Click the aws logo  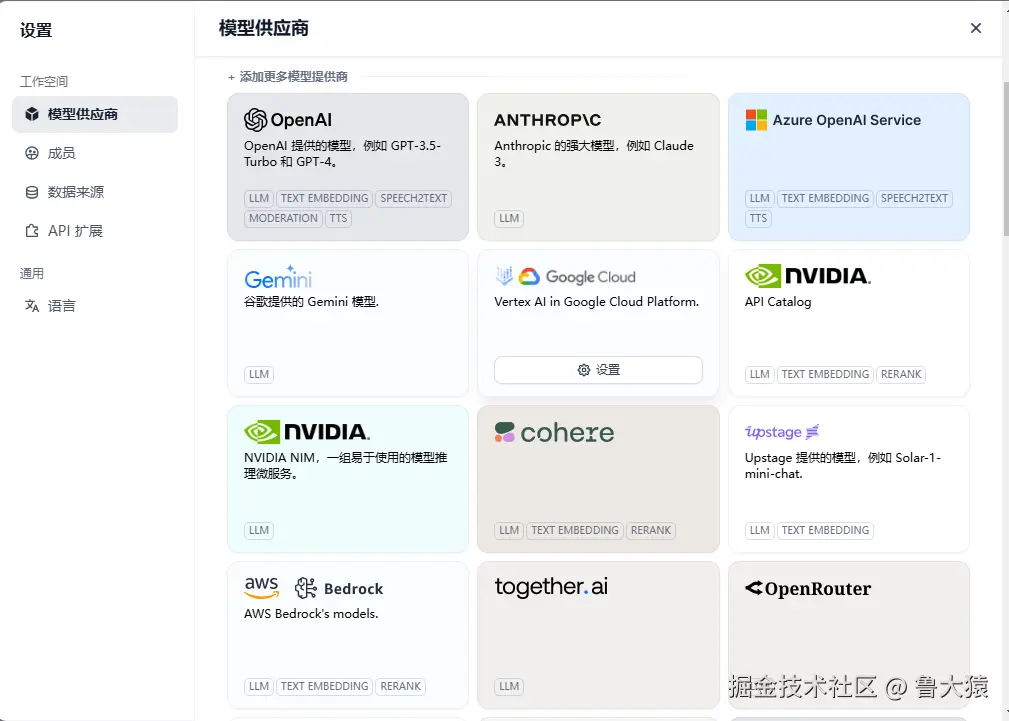coord(261,587)
